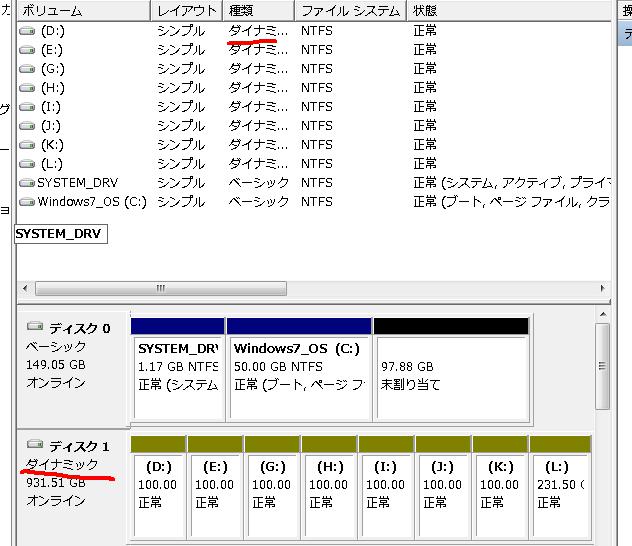Select the (H:) volume name in the list
The width and height of the screenshot is (632, 546).
pyautogui.click(x=53, y=88)
